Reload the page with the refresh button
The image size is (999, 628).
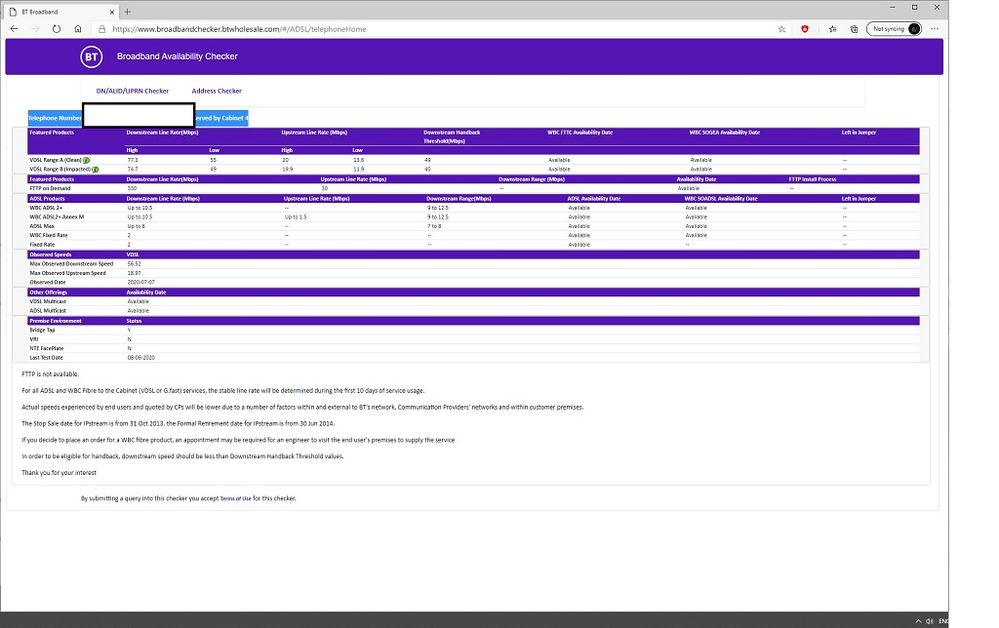tap(58, 29)
